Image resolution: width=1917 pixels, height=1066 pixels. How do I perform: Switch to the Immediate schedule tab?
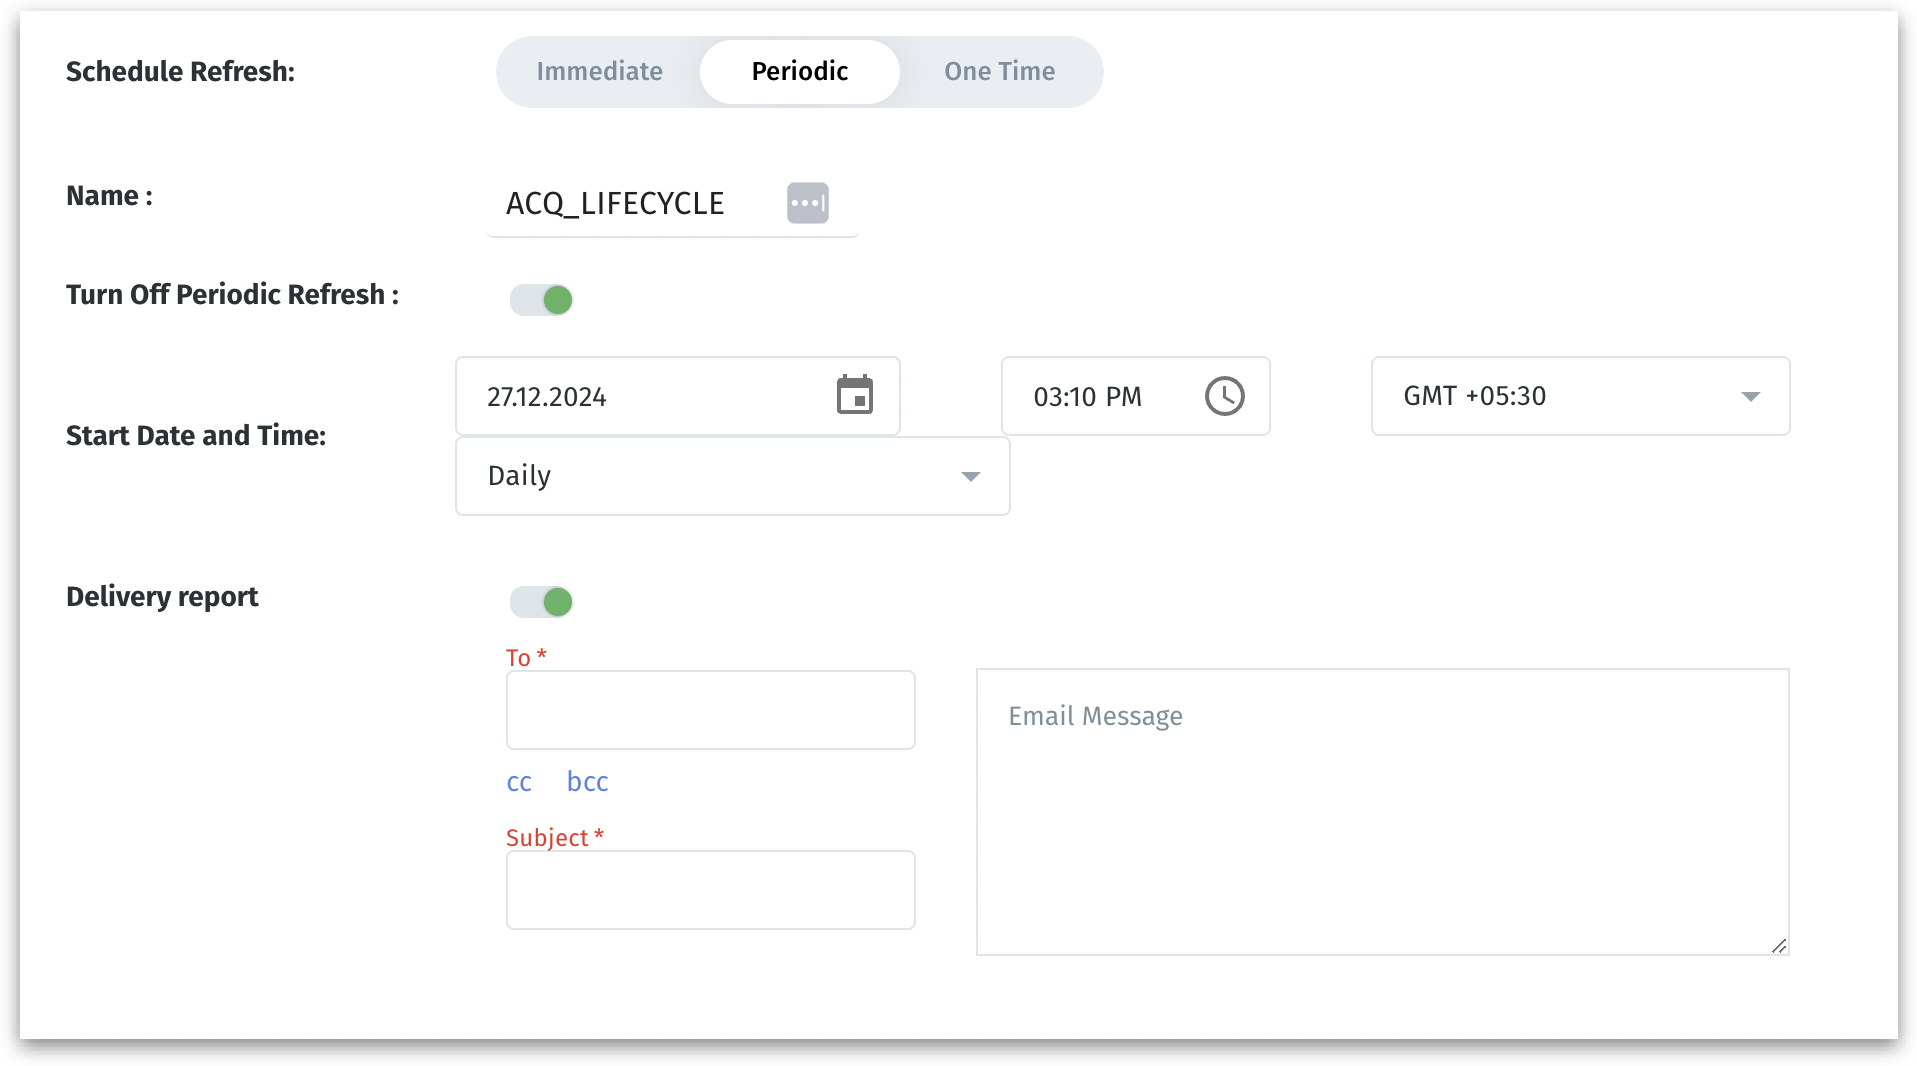point(599,72)
